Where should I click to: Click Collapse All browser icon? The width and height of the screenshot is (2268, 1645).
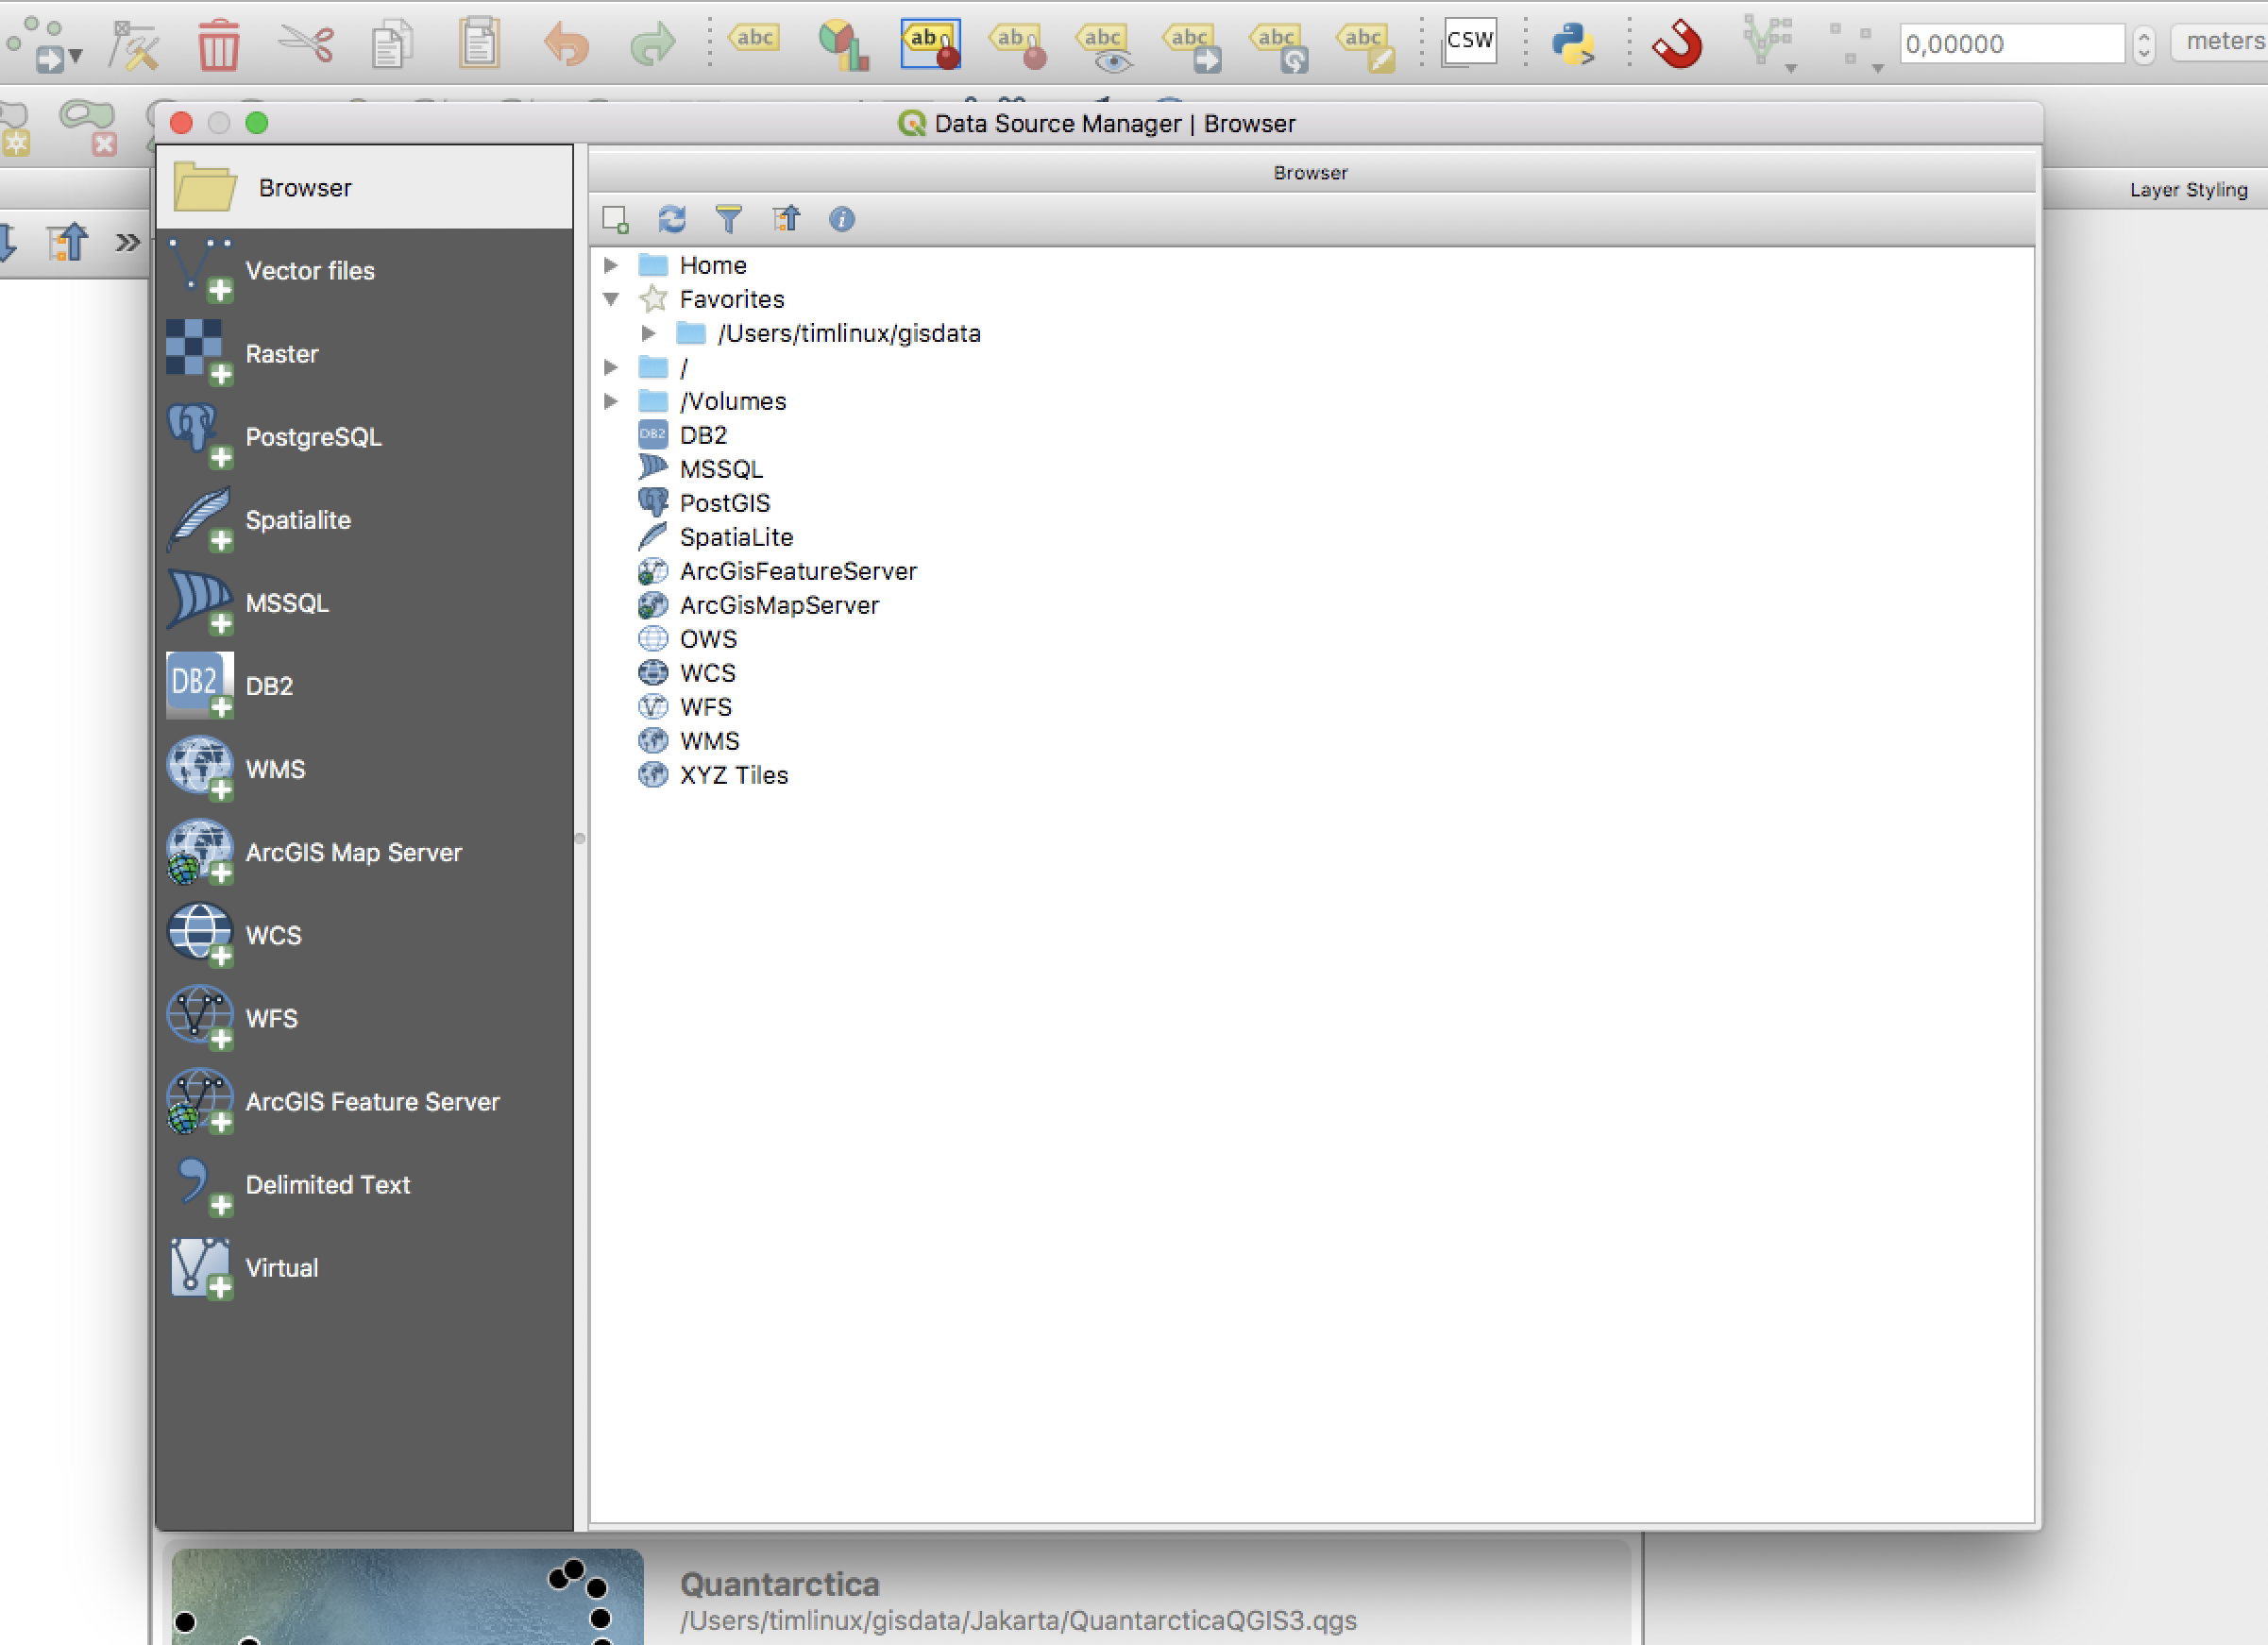click(786, 219)
